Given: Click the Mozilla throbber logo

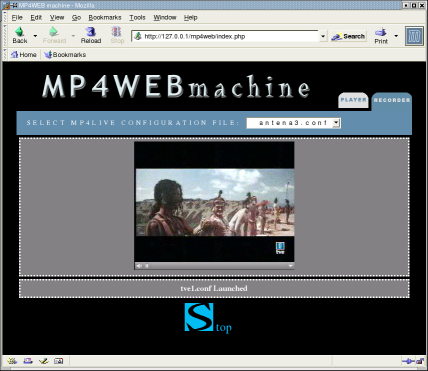Looking at the screenshot, I should [414, 36].
